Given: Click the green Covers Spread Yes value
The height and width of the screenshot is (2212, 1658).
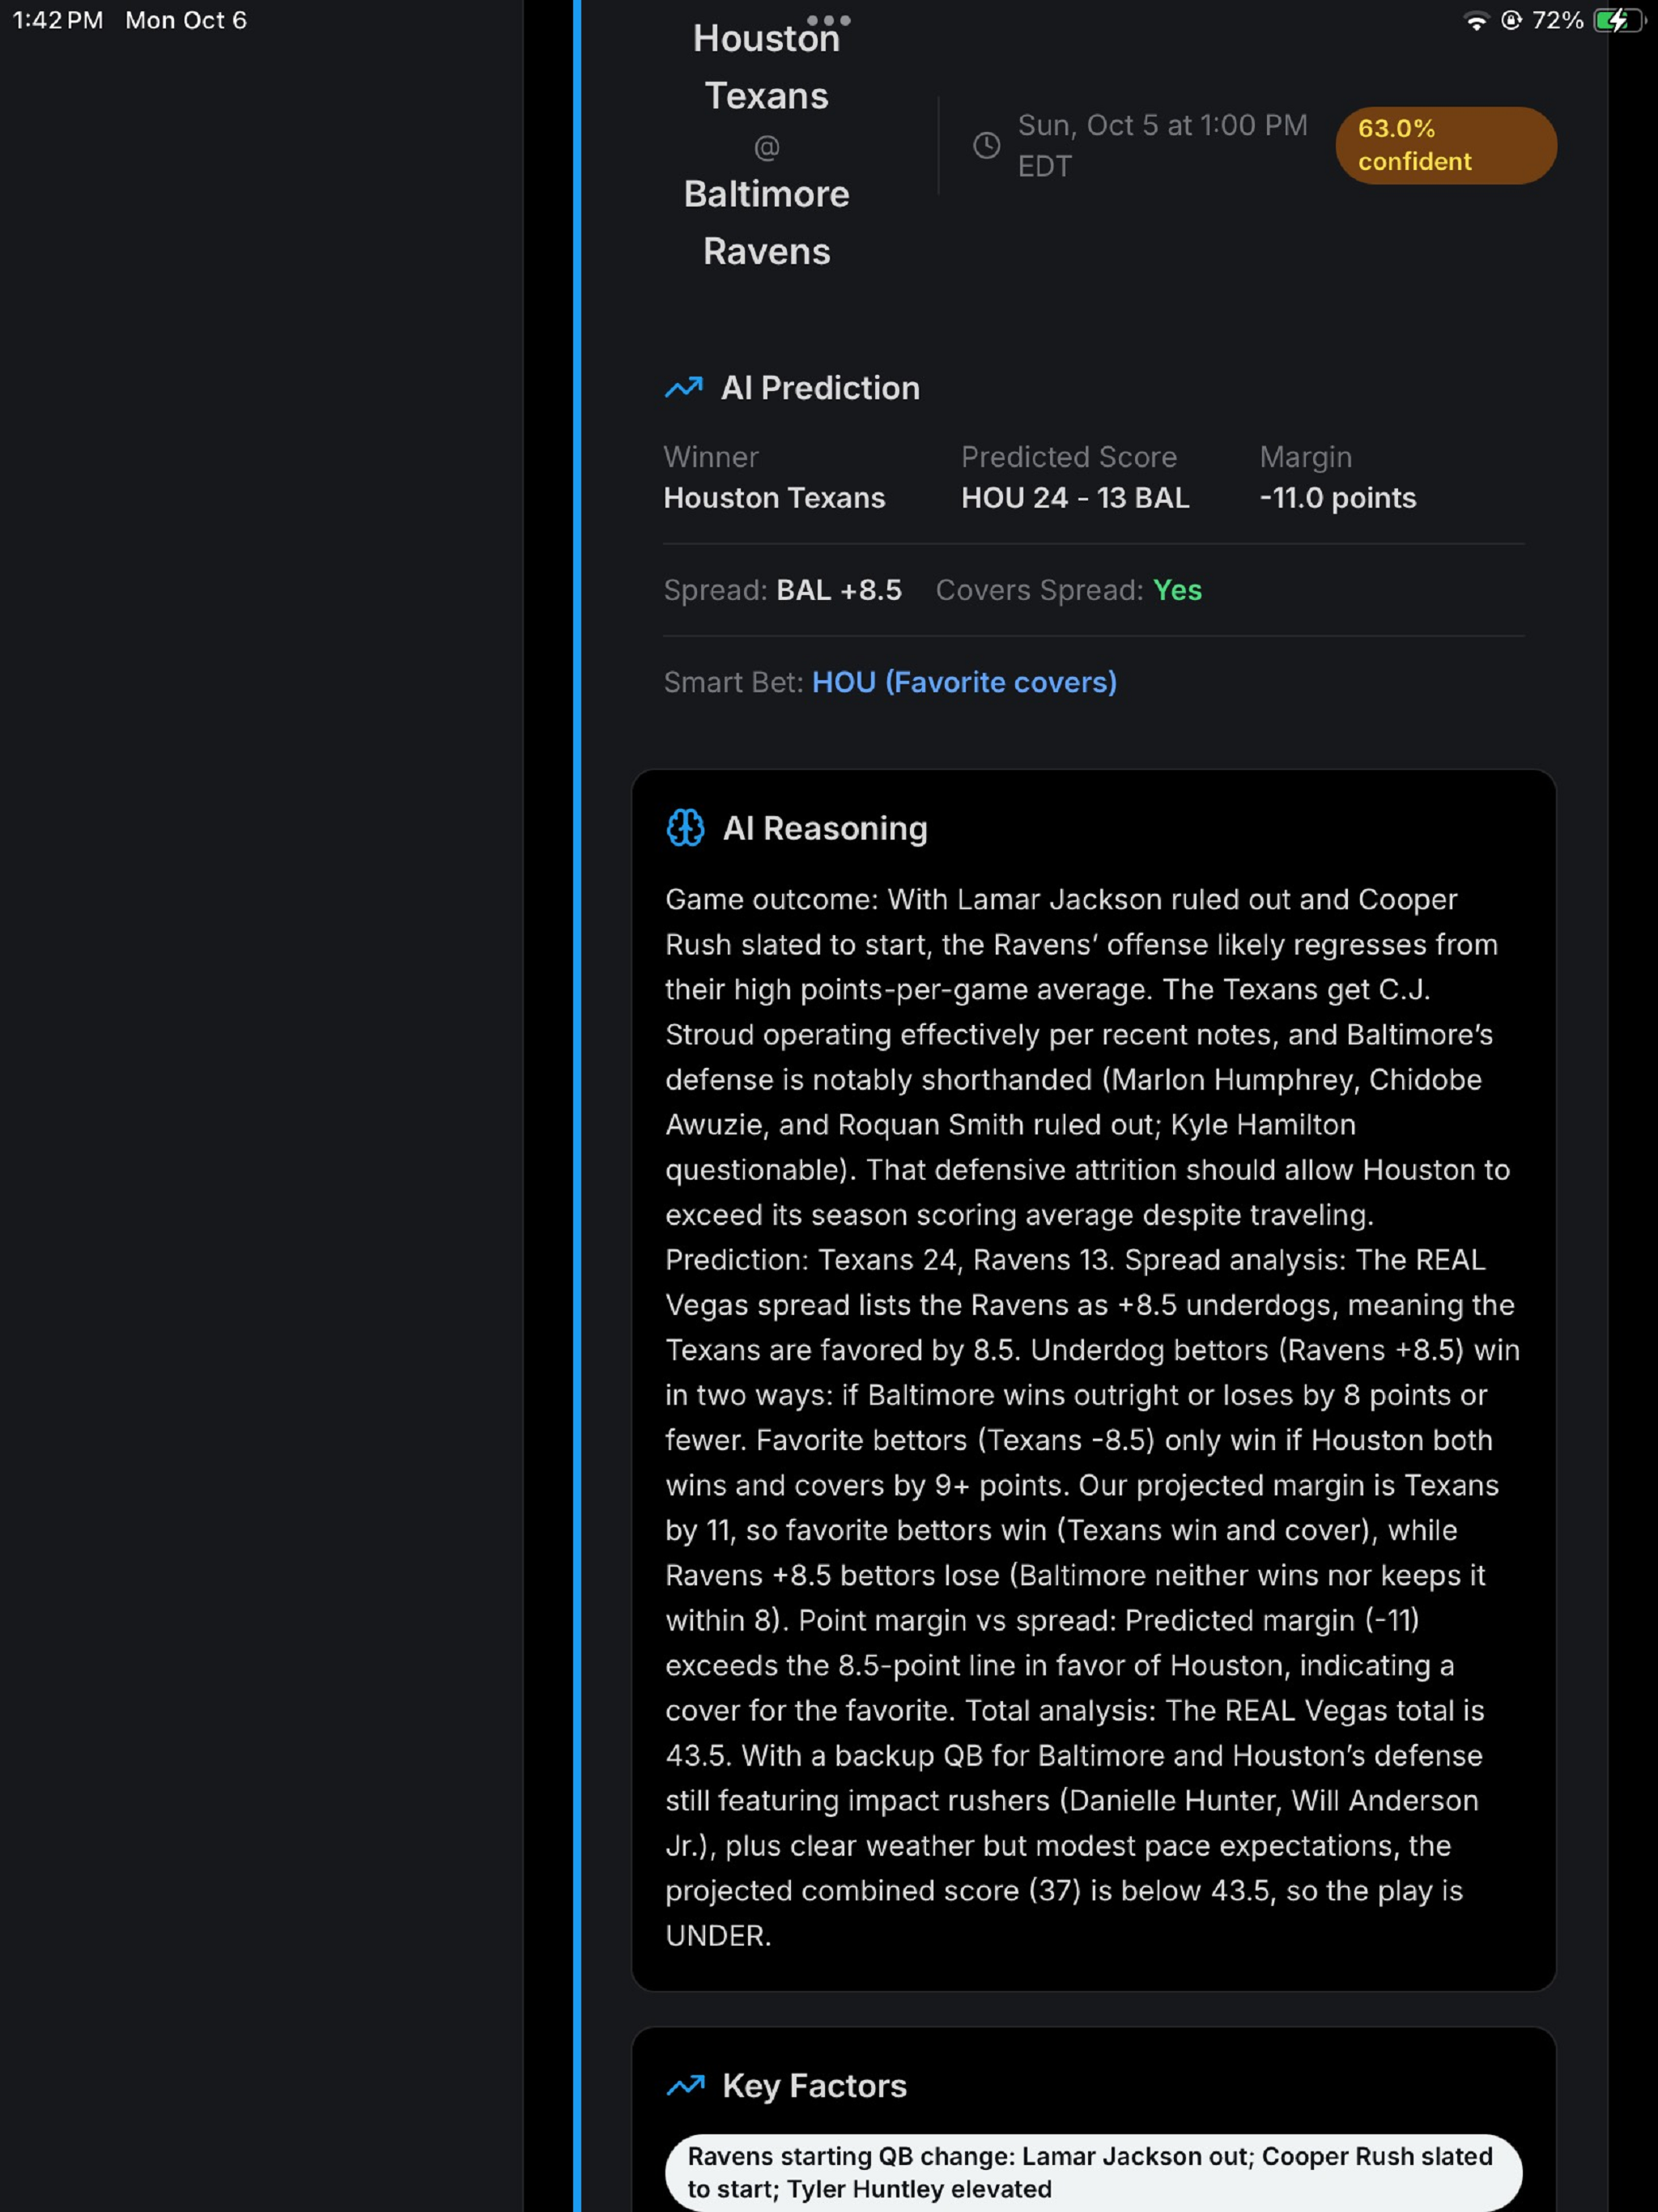Looking at the screenshot, I should 1177,590.
